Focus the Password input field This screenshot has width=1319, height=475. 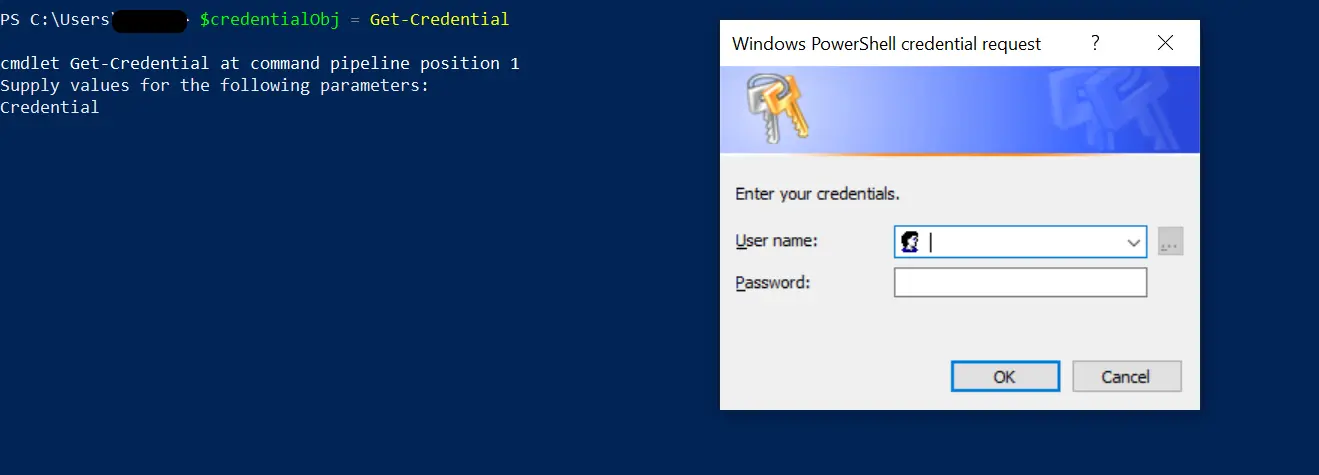[1020, 283]
